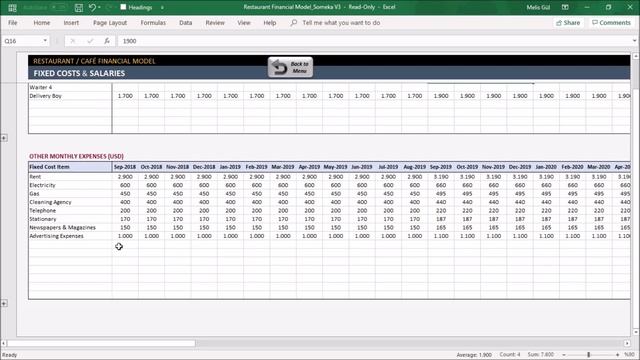The height and width of the screenshot is (360, 640).
Task: Select the Newspapers & Magazines row label
Action: point(62,228)
